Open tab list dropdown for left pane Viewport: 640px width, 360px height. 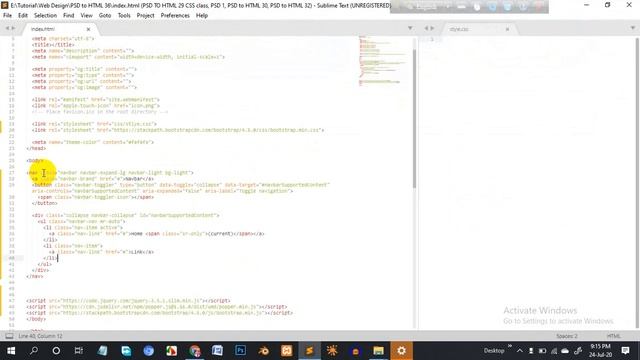click(x=410, y=28)
